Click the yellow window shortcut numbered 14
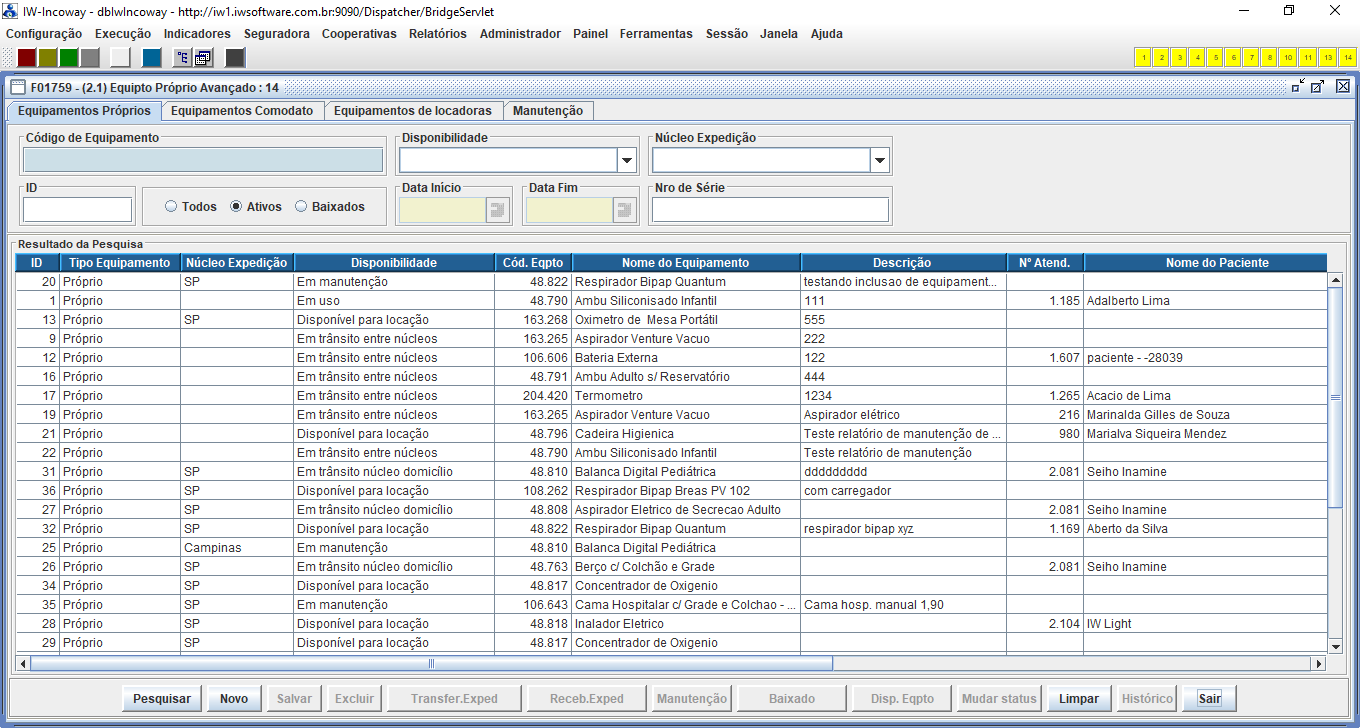The height and width of the screenshot is (728, 1360). pyautogui.click(x=1347, y=57)
